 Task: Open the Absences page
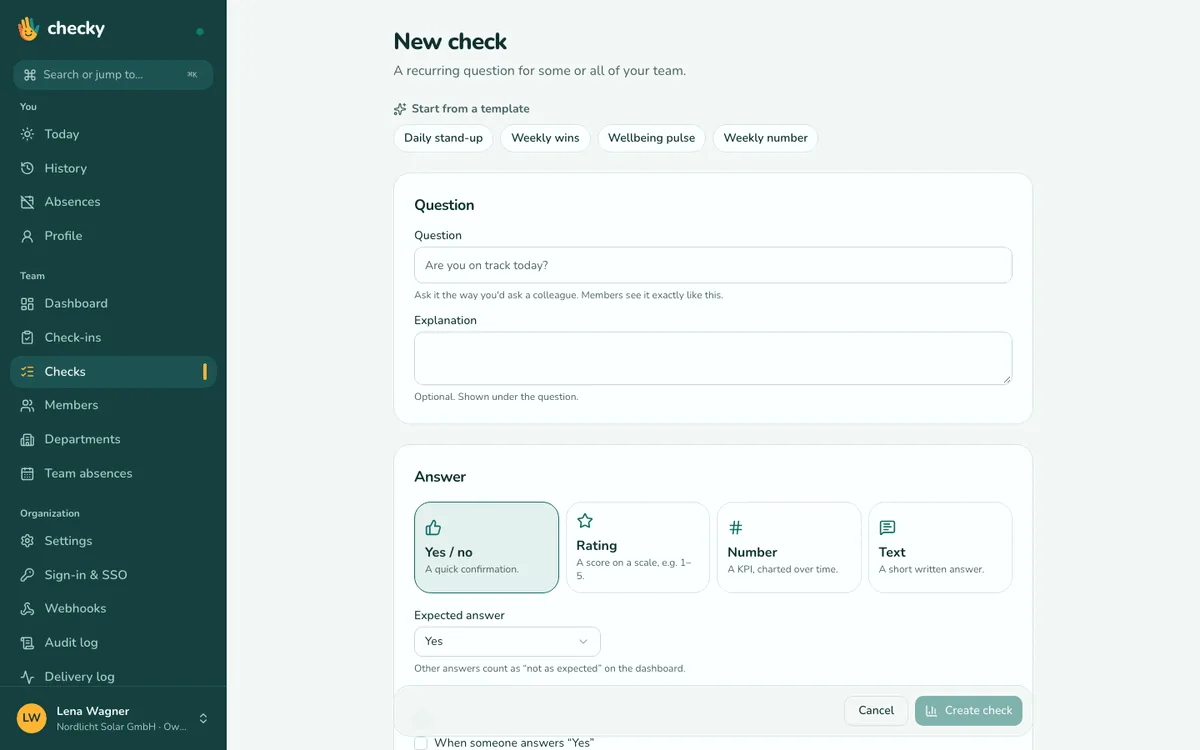click(113, 202)
